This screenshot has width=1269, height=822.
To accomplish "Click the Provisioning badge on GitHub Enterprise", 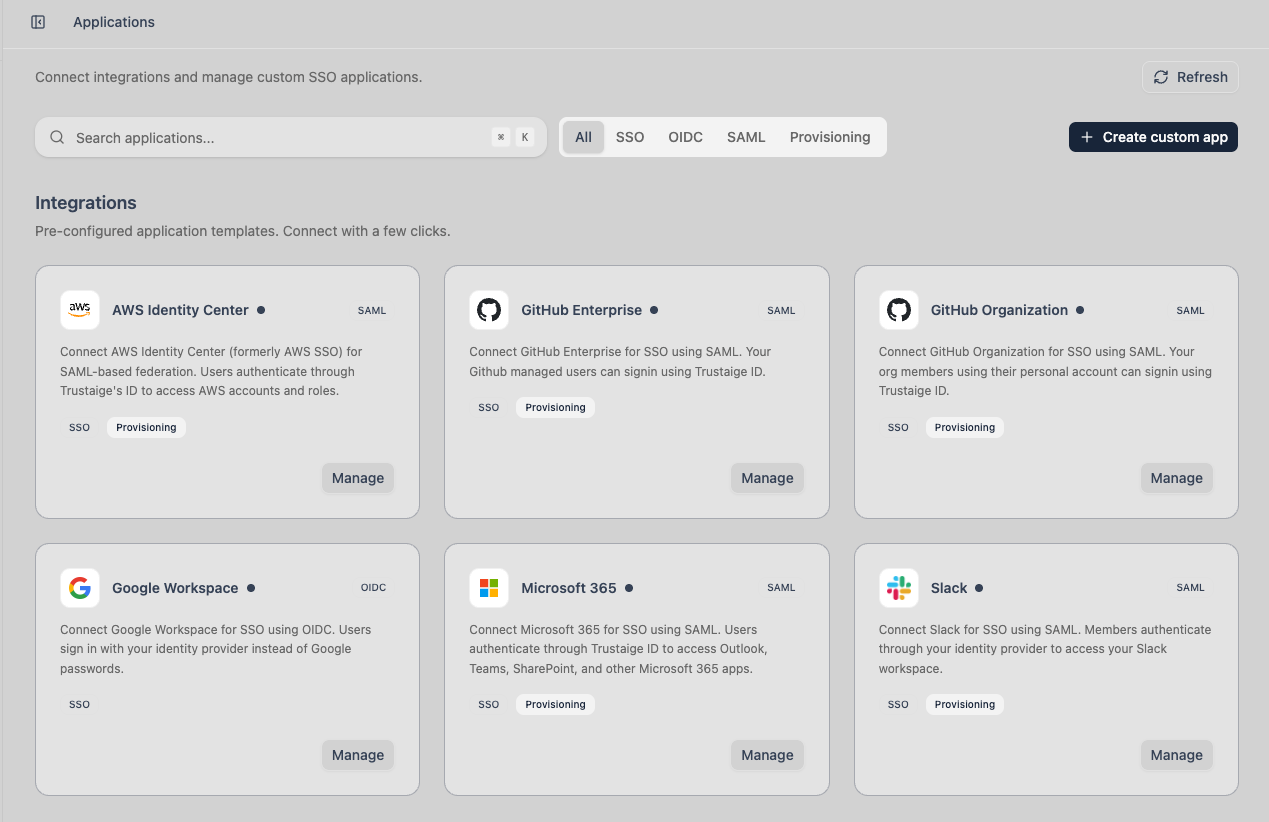I will [x=555, y=407].
